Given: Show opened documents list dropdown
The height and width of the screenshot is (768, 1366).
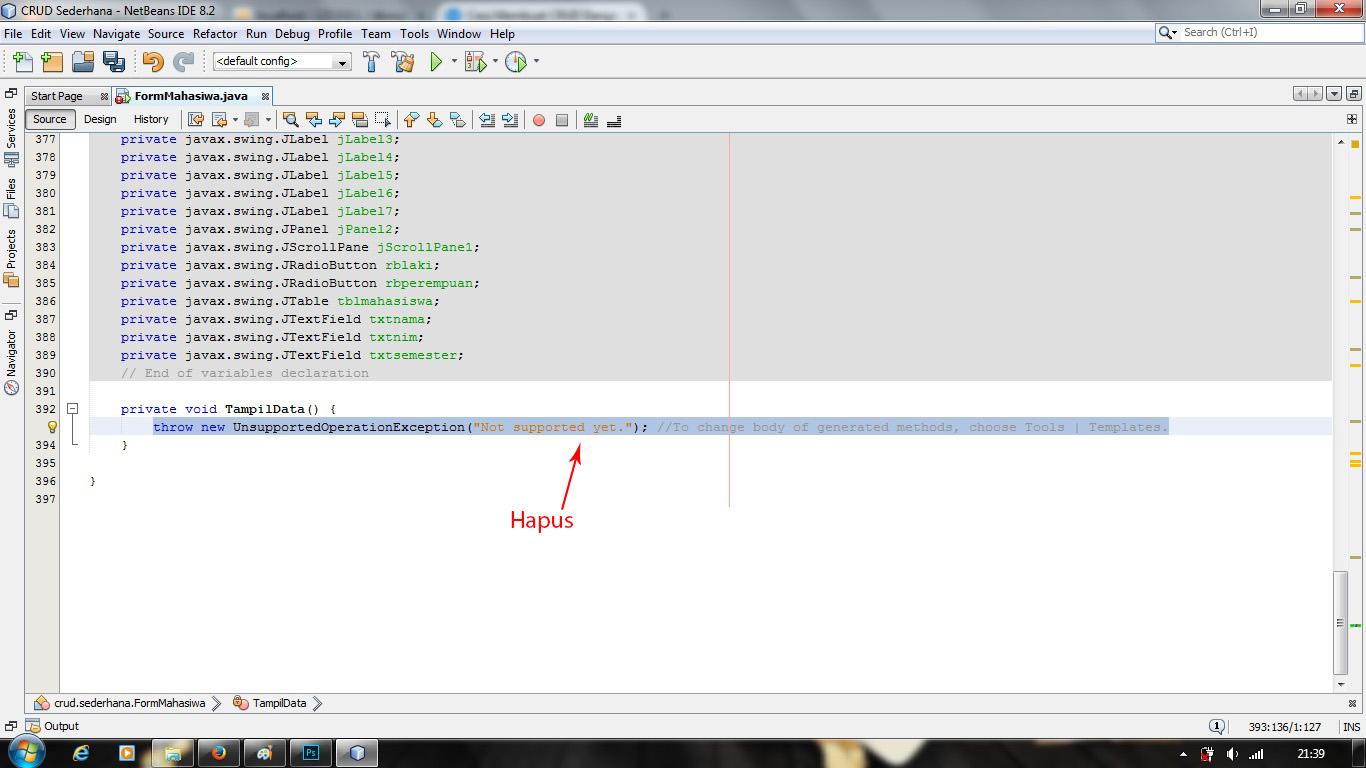Looking at the screenshot, I should 1334,94.
